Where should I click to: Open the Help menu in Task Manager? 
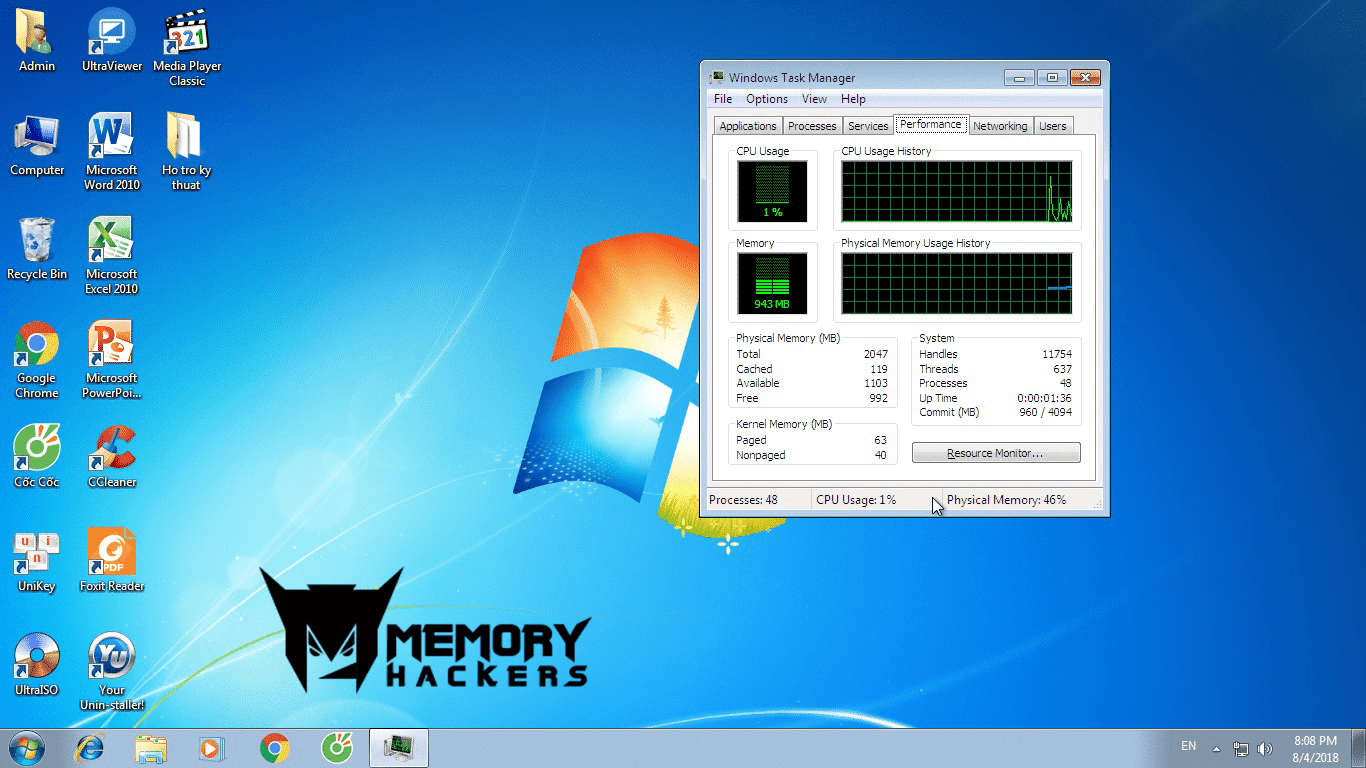(x=853, y=99)
